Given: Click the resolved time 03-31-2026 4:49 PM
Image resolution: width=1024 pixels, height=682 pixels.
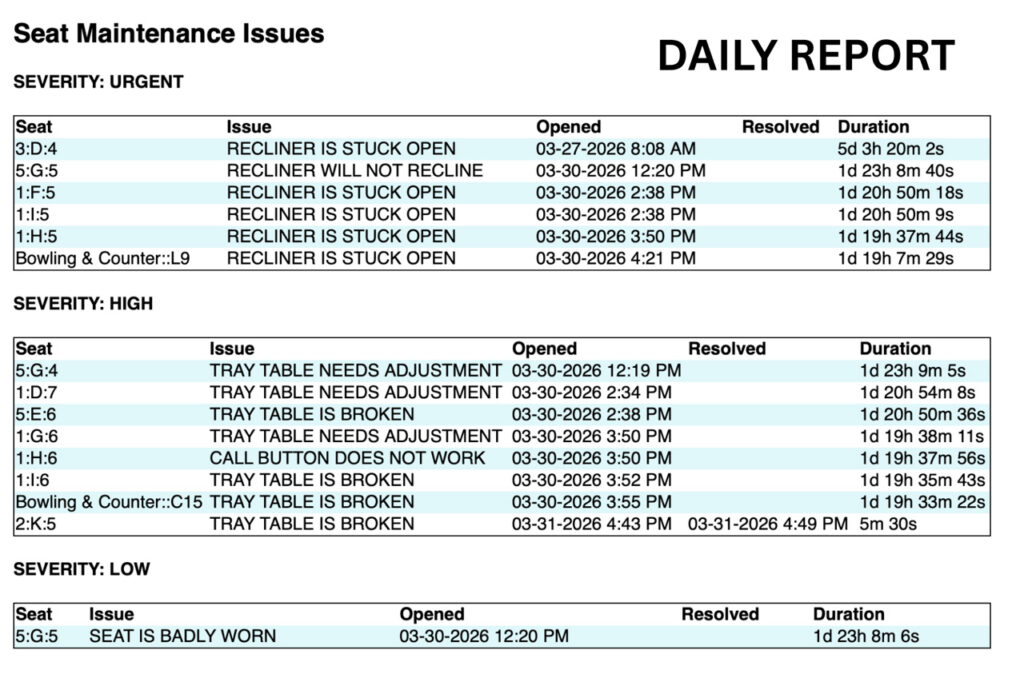Looking at the screenshot, I should [x=767, y=524].
